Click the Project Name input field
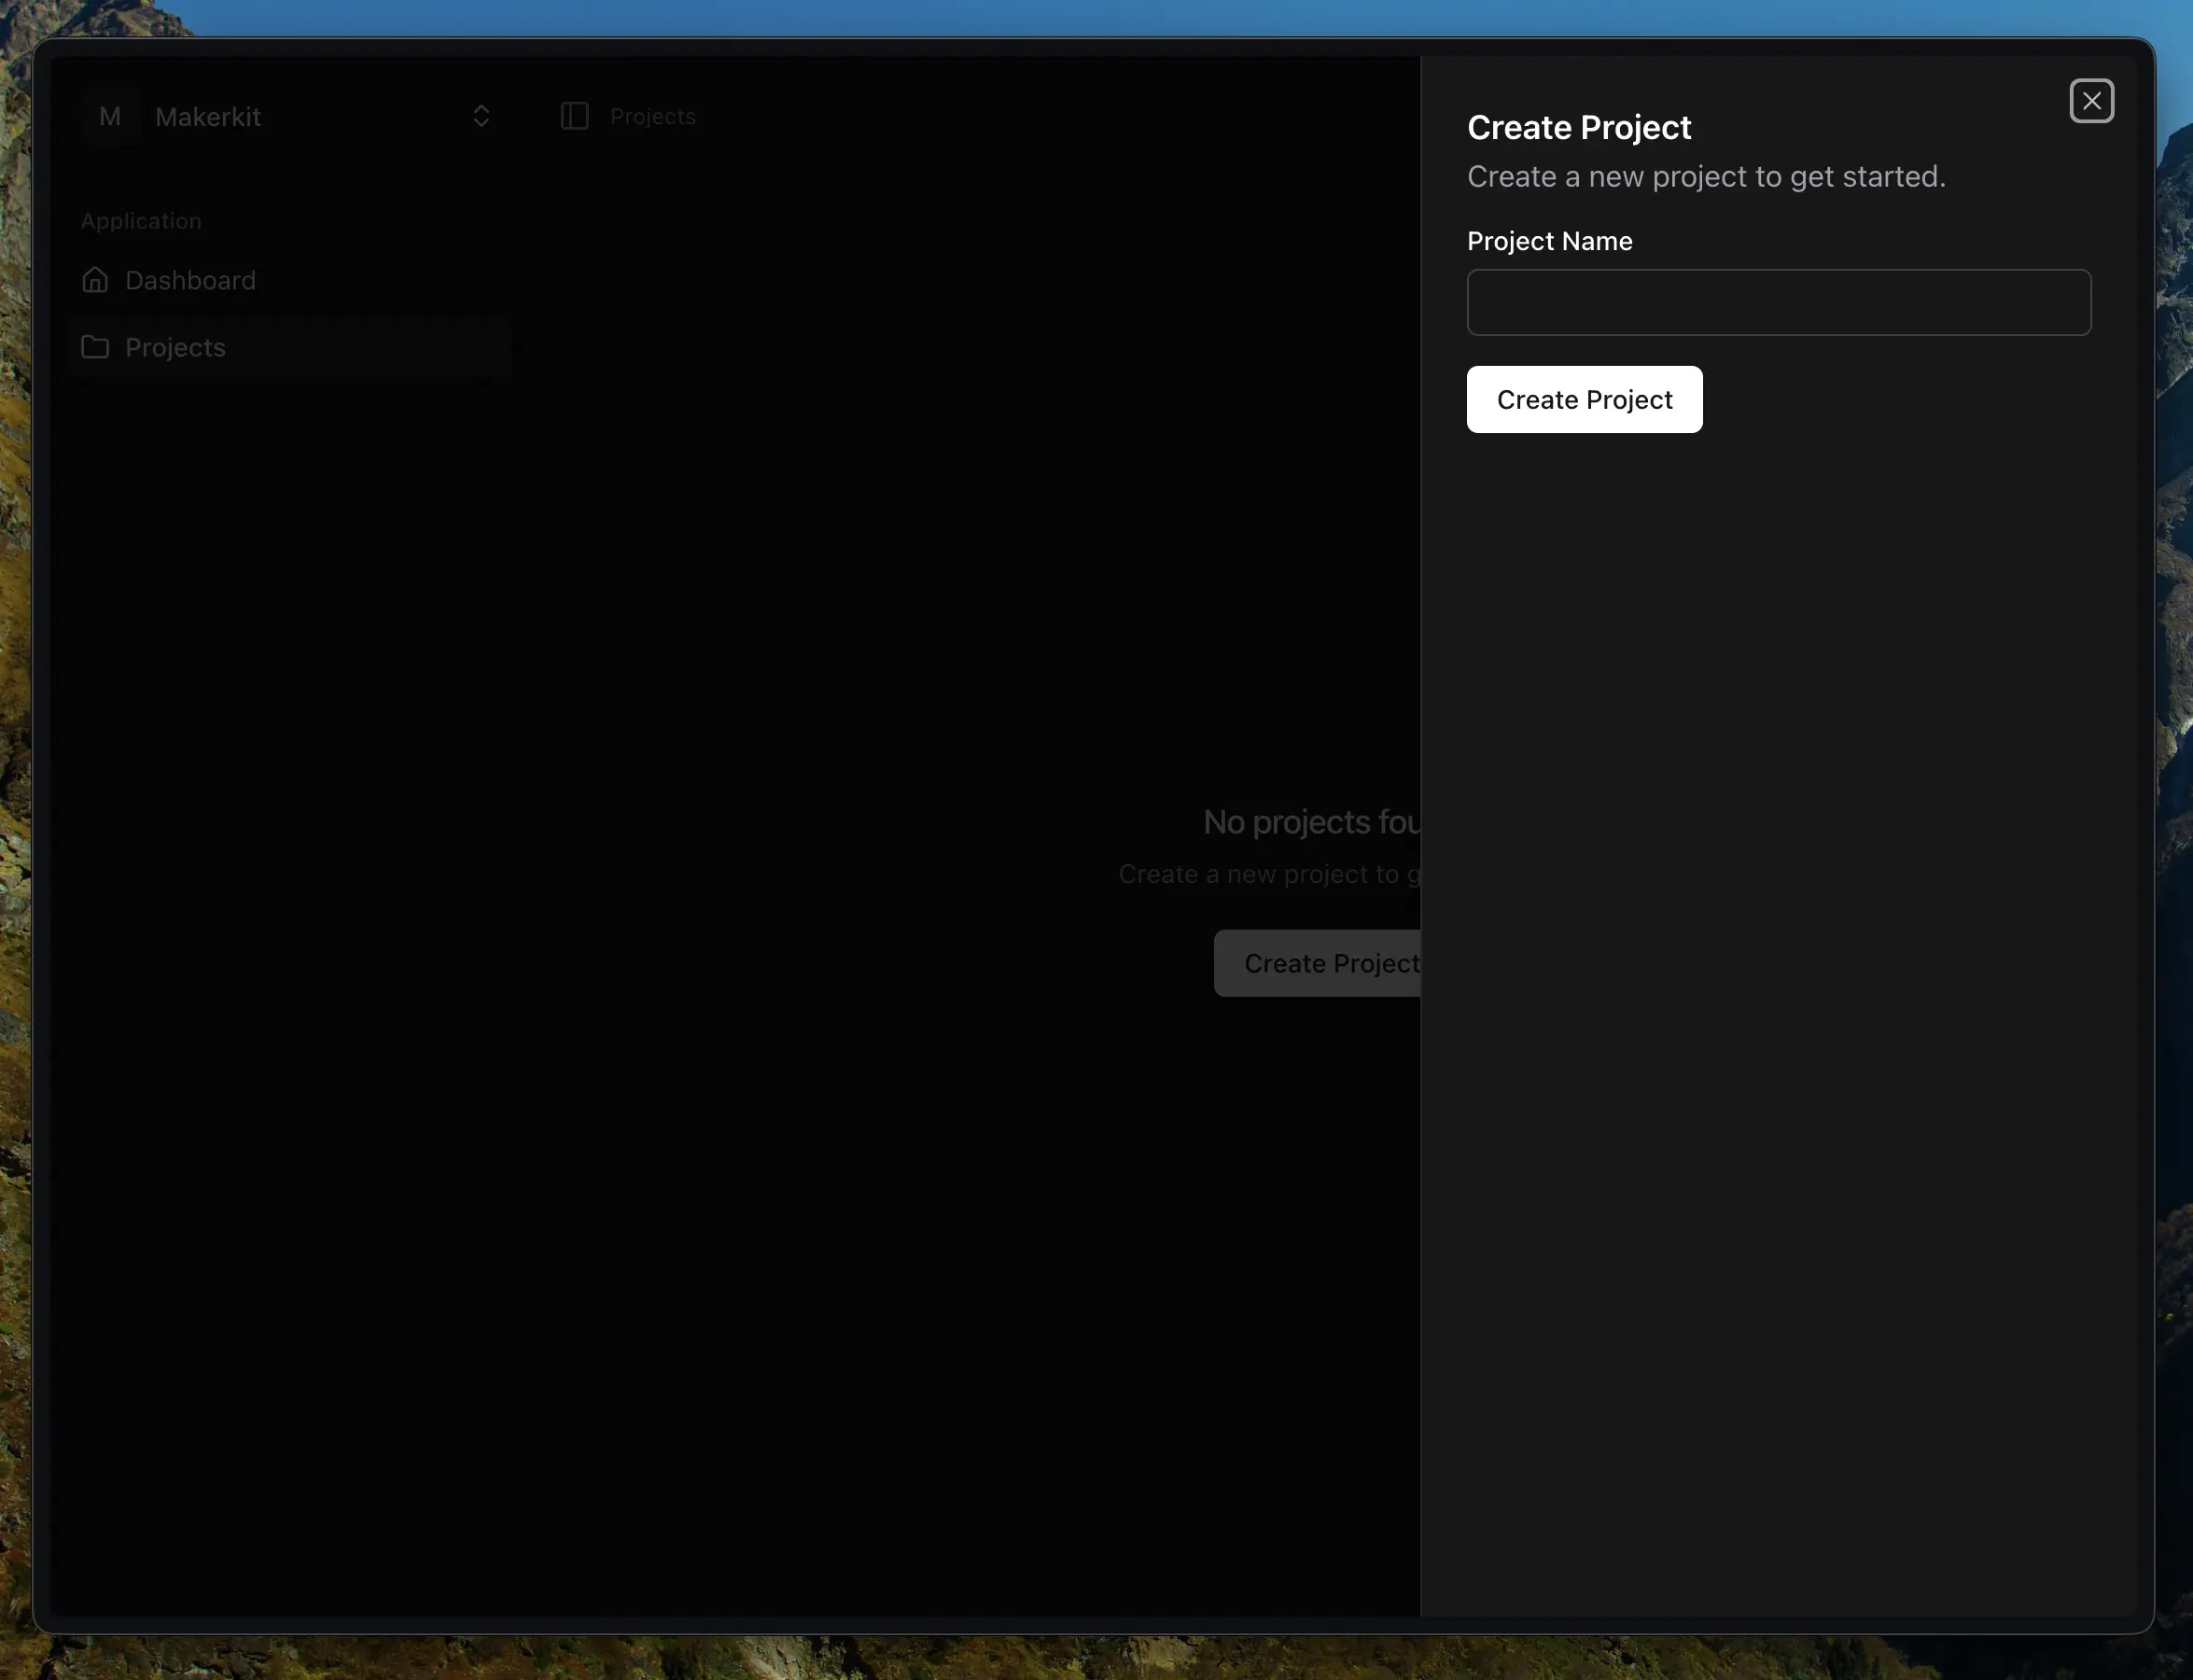Screen dimensions: 2193x1680 tap(1778, 302)
